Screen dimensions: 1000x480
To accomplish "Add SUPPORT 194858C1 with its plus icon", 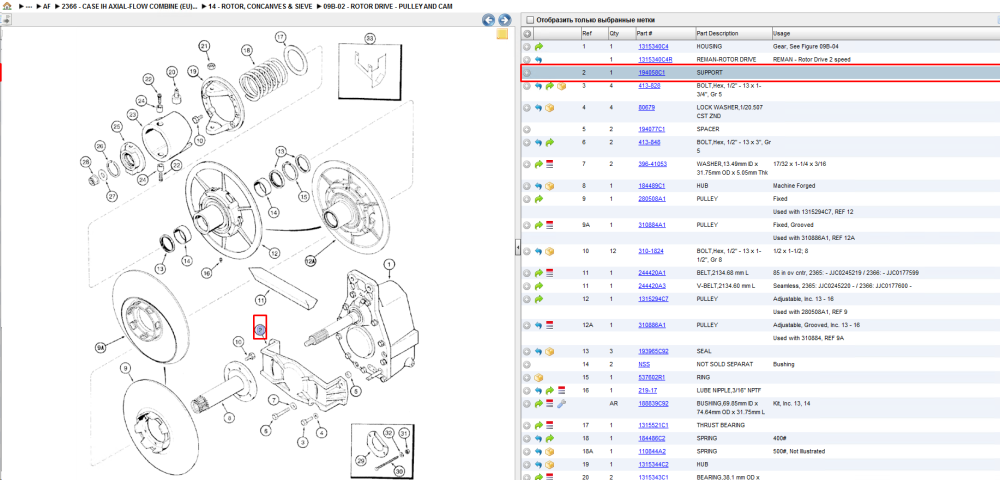I will 527,73.
